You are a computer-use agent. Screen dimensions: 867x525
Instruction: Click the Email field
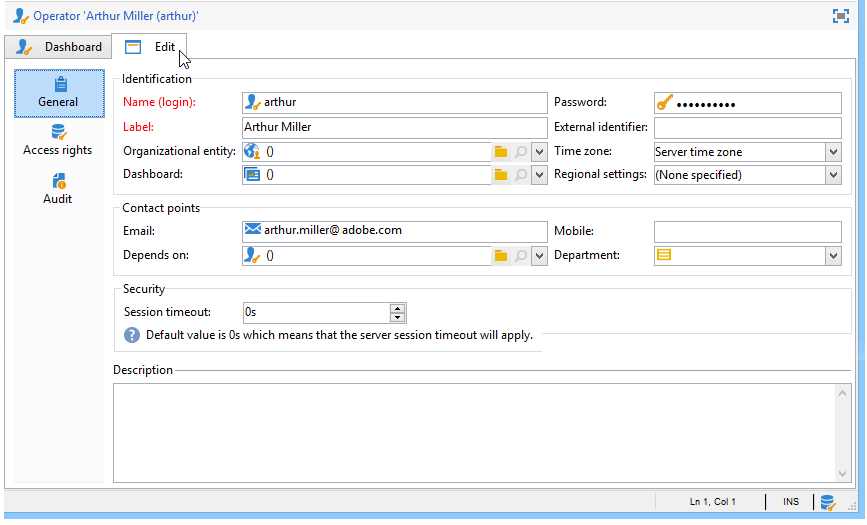click(x=395, y=232)
